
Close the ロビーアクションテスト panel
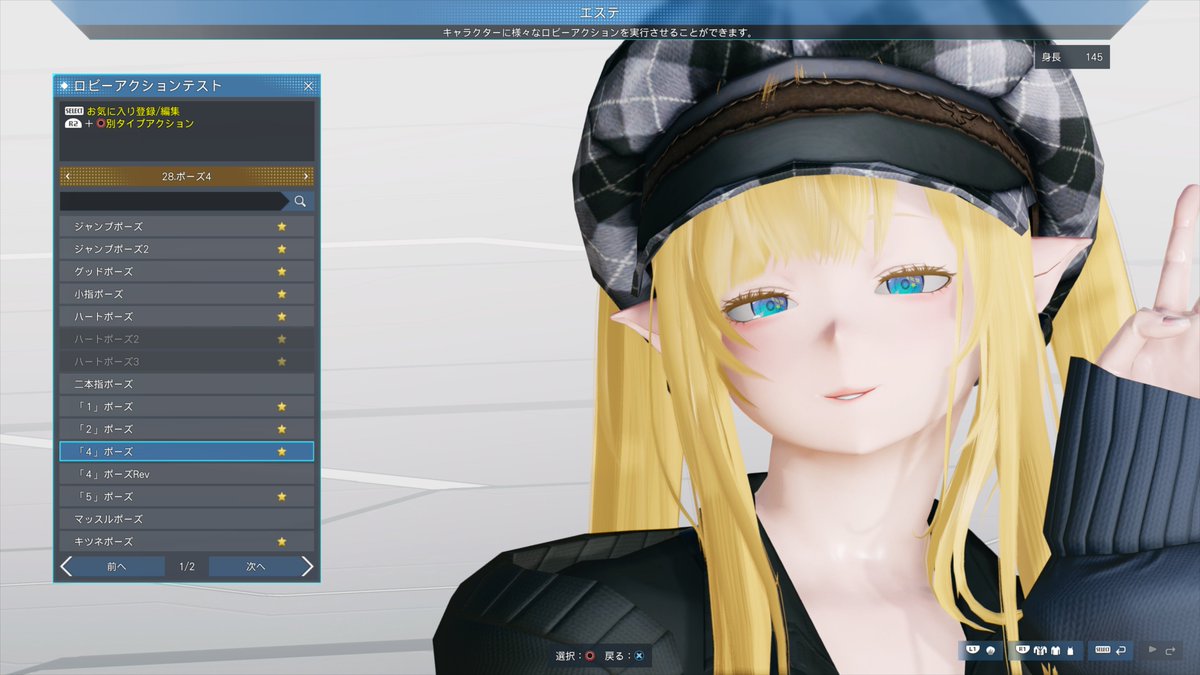tap(308, 86)
